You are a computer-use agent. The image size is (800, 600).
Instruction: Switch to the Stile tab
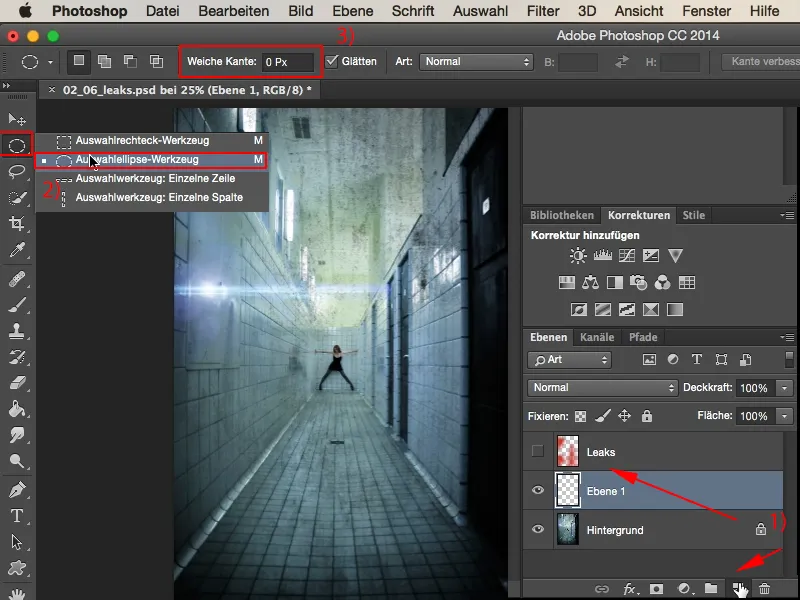pyautogui.click(x=694, y=215)
